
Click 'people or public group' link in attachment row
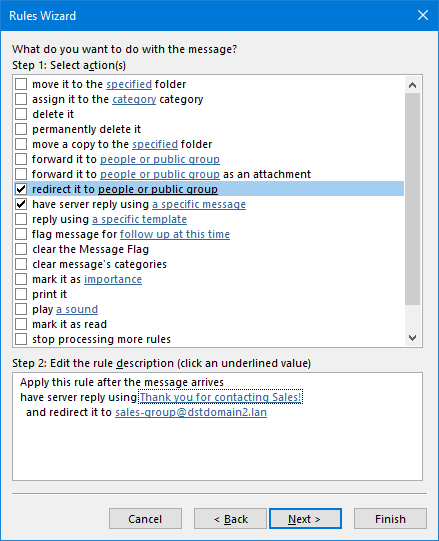tap(160, 174)
